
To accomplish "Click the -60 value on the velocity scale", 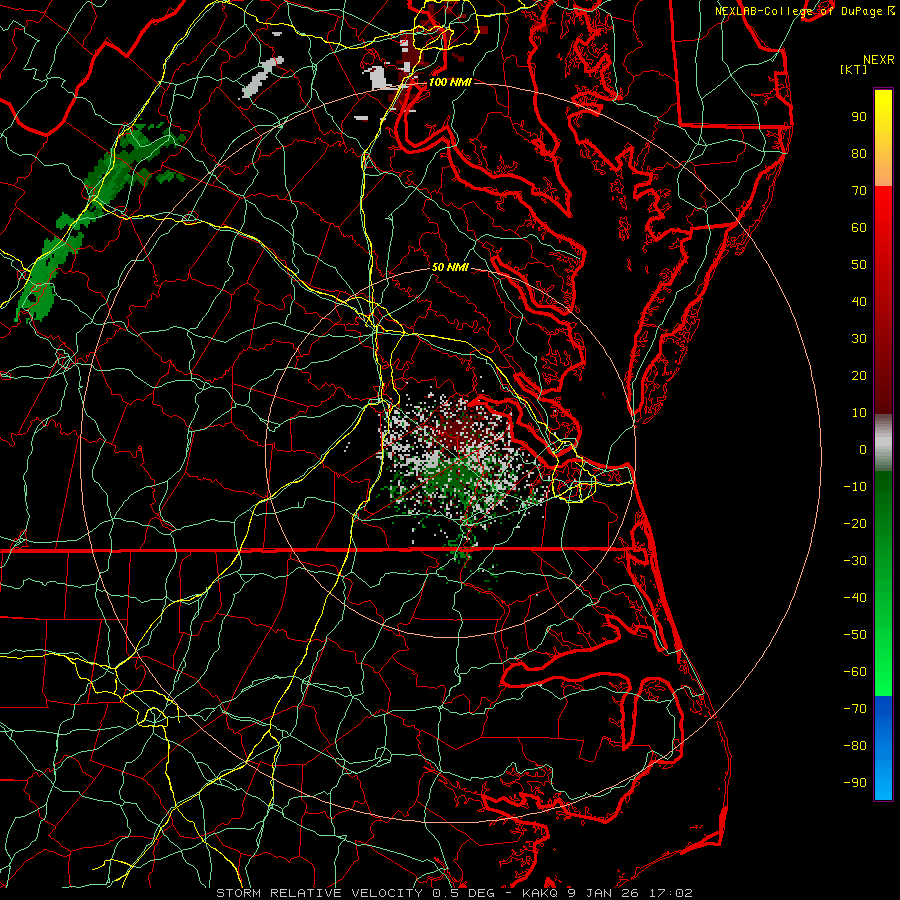I will [x=855, y=672].
